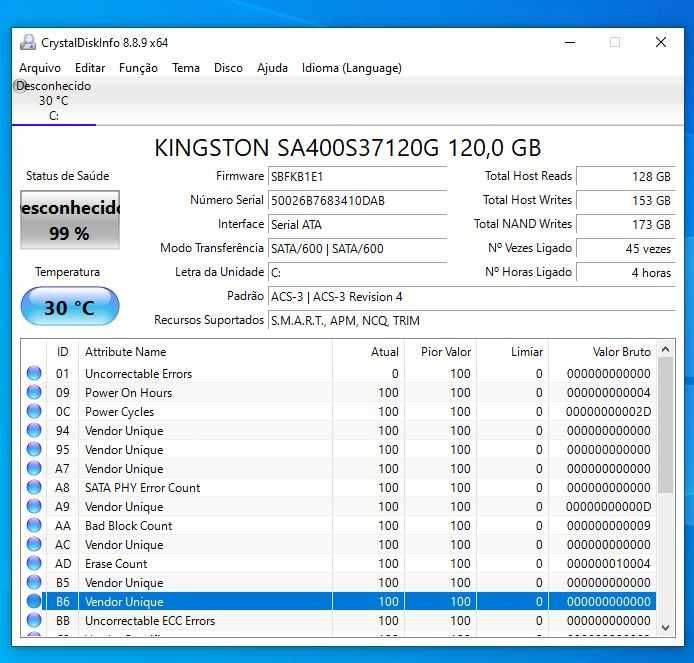This screenshot has height=663, width=694.
Task: Click the status orb beside Power Cycles
Action: click(34, 411)
